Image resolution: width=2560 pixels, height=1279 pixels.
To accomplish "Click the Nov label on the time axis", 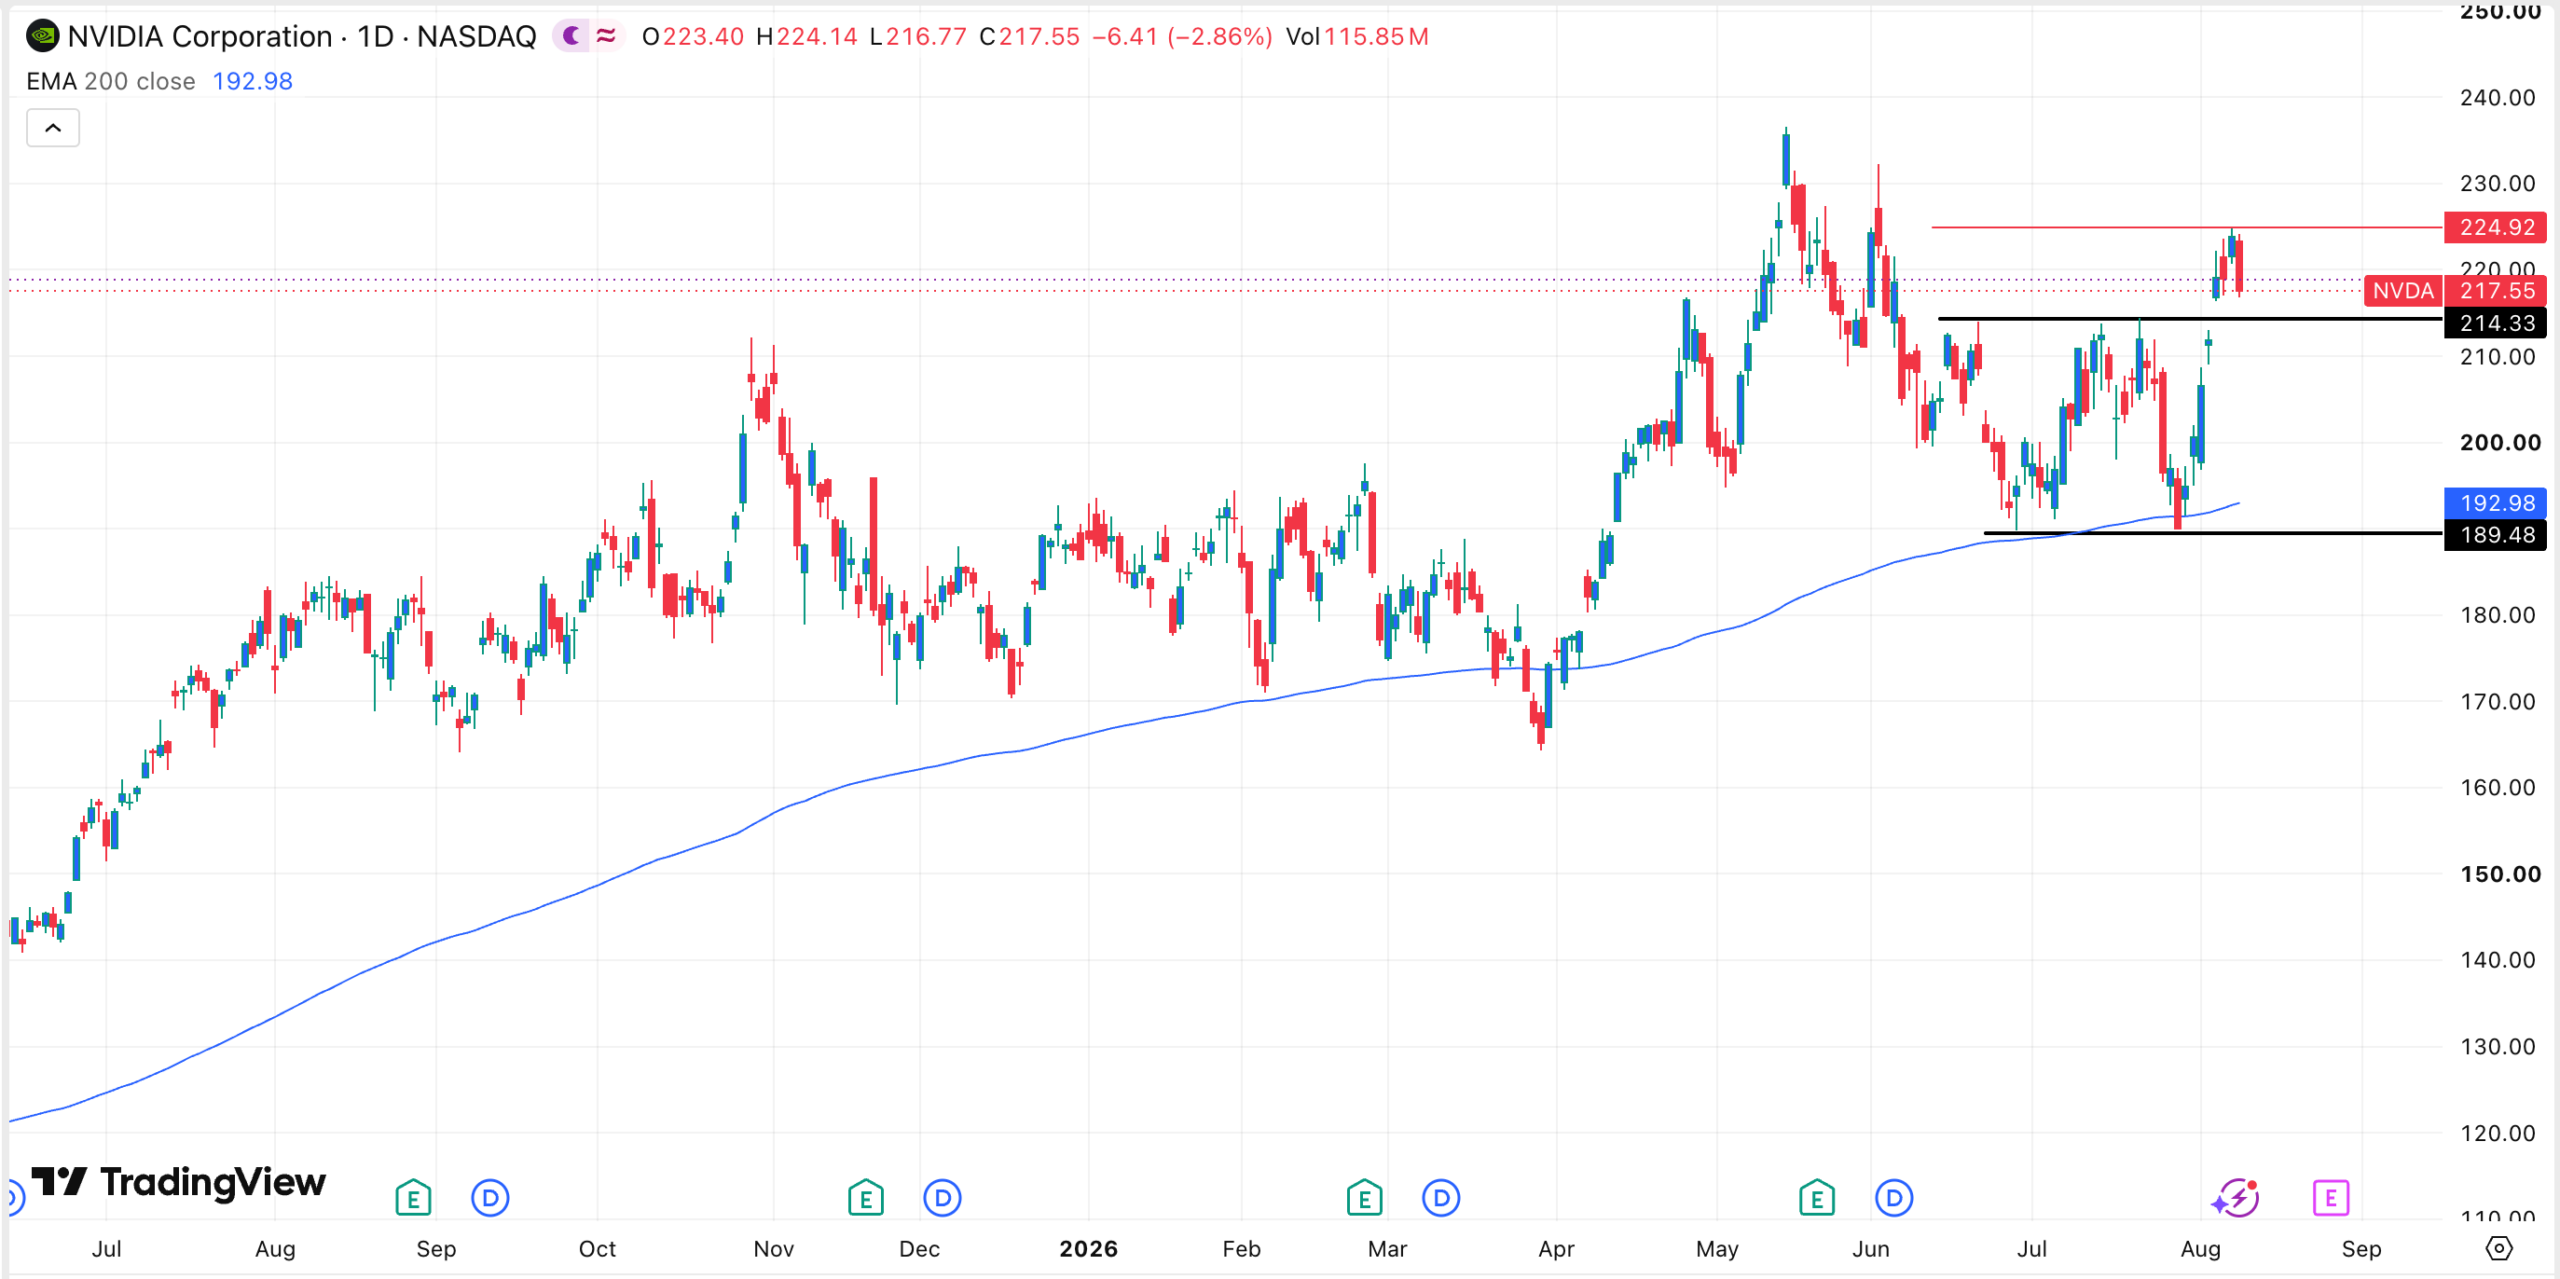I will [774, 1249].
